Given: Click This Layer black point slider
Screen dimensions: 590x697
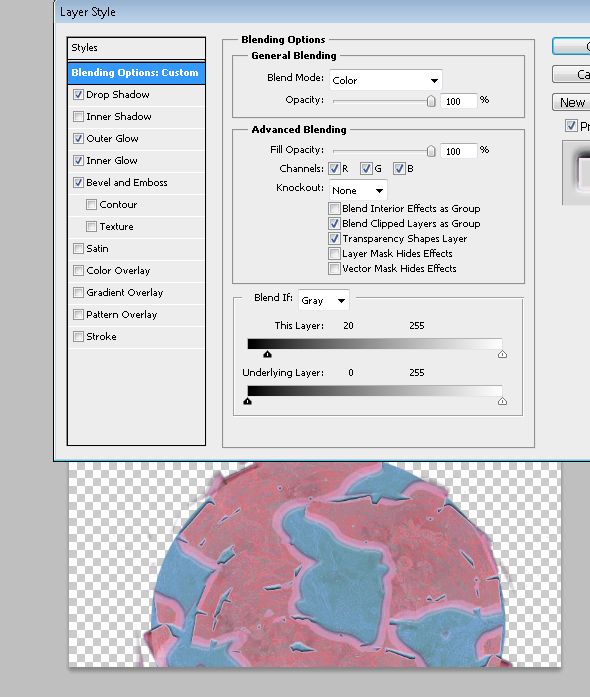Looking at the screenshot, I should click(x=267, y=354).
